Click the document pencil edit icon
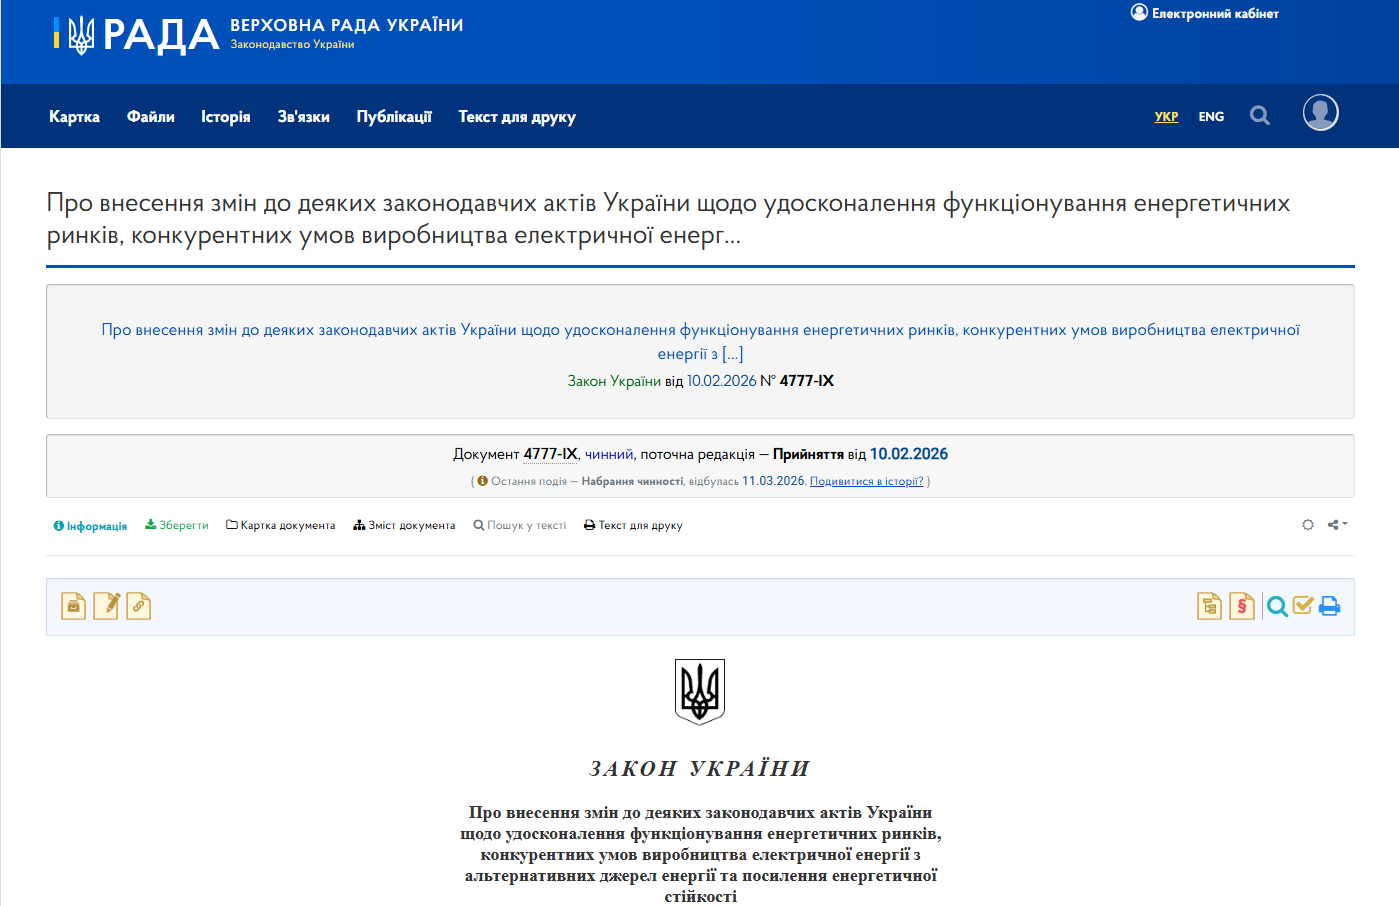The height and width of the screenshot is (906, 1399). click(106, 606)
